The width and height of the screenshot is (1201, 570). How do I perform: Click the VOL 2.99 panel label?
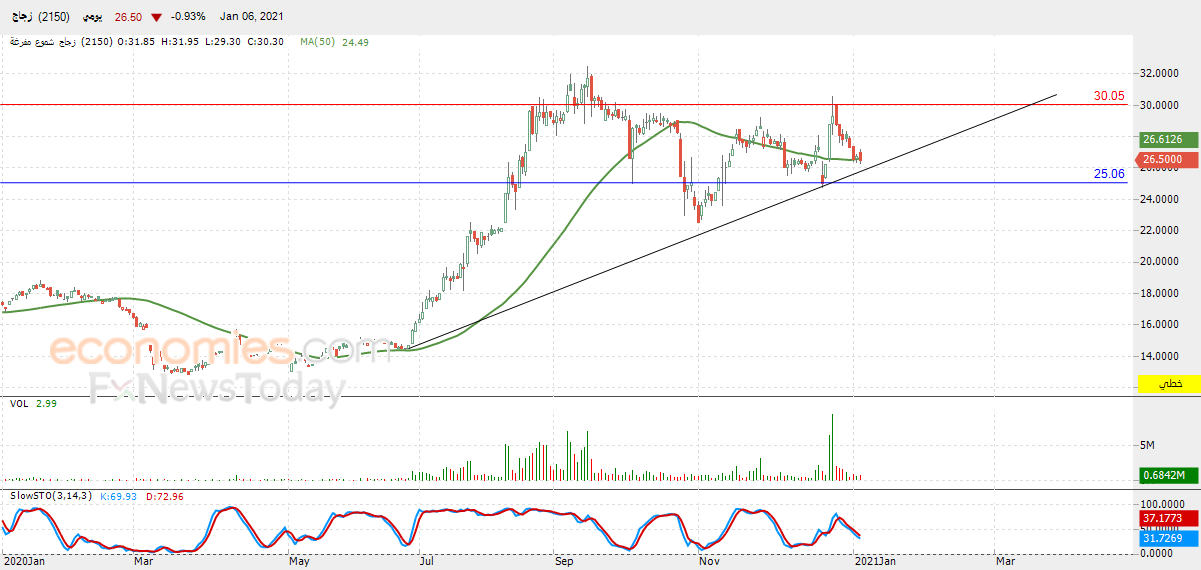point(33,403)
